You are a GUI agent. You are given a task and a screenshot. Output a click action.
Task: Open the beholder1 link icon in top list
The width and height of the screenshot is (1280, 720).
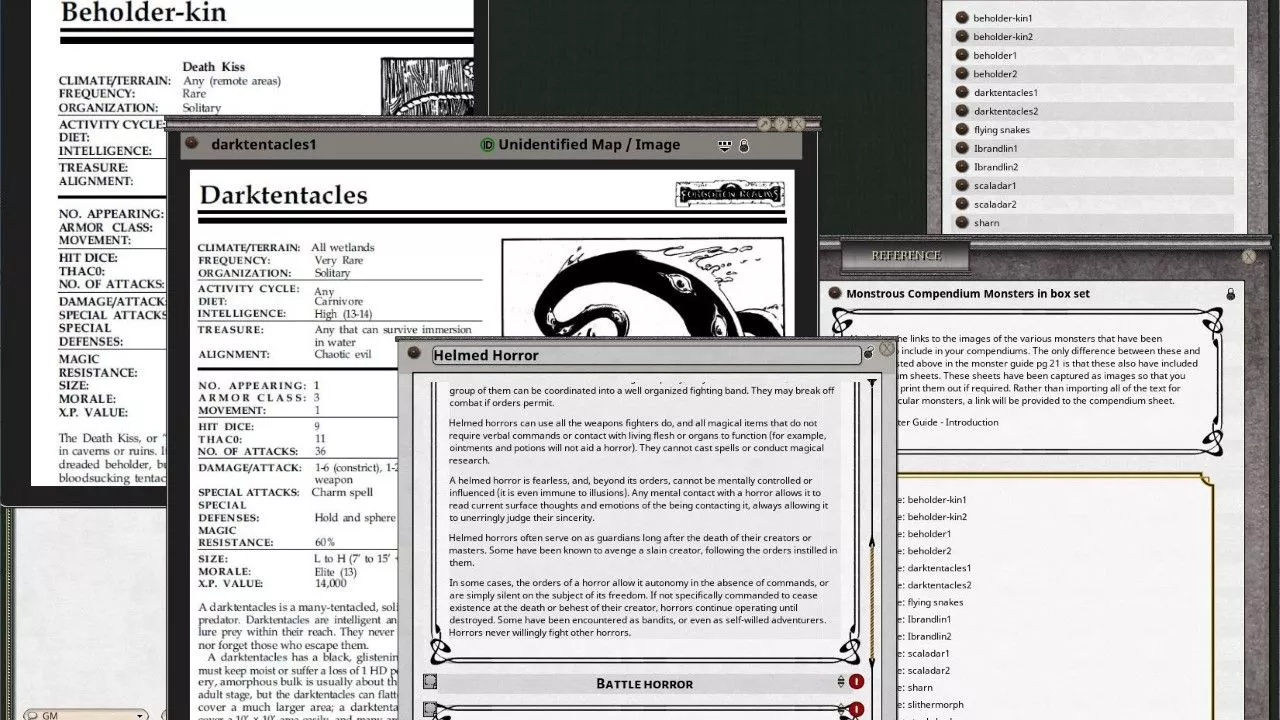click(x=962, y=55)
